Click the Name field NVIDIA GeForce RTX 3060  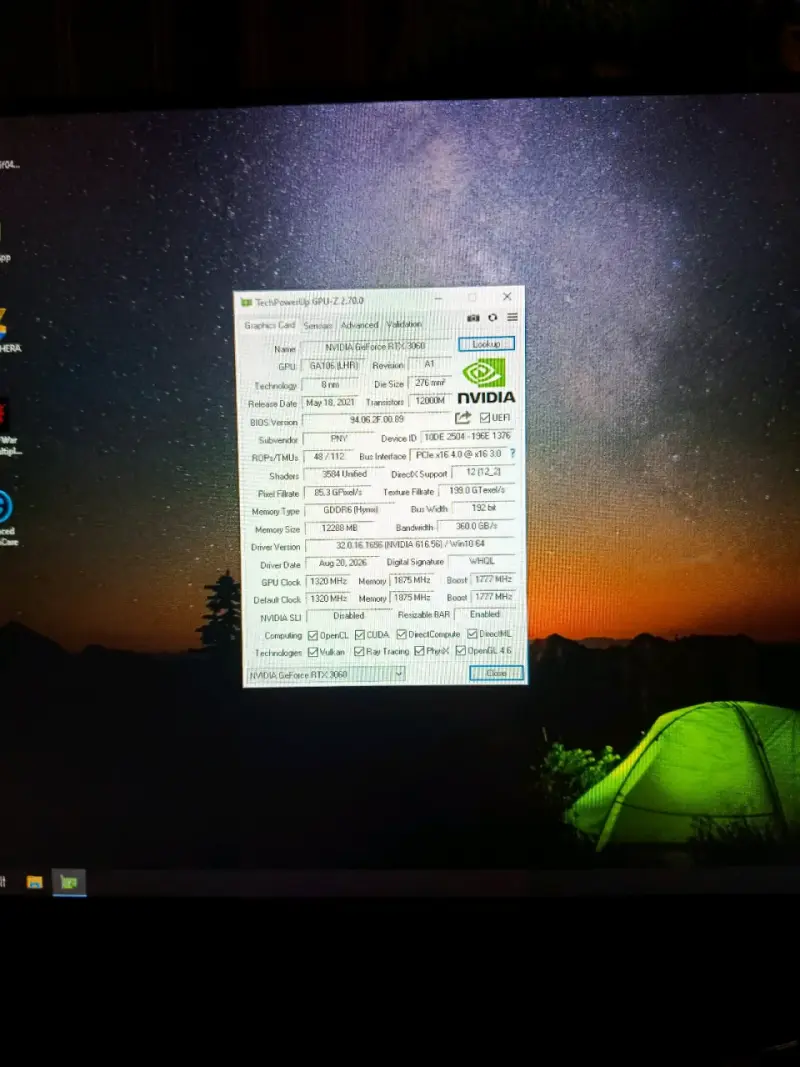[375, 346]
